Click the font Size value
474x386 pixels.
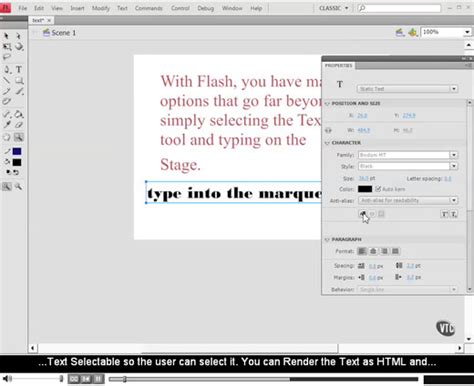[363, 178]
